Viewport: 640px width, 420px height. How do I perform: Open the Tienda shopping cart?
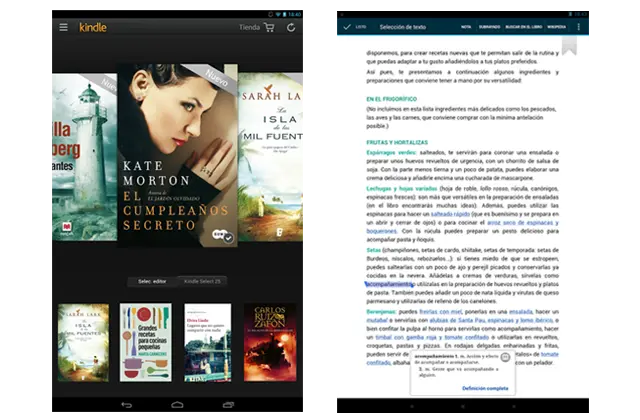pyautogui.click(x=269, y=27)
